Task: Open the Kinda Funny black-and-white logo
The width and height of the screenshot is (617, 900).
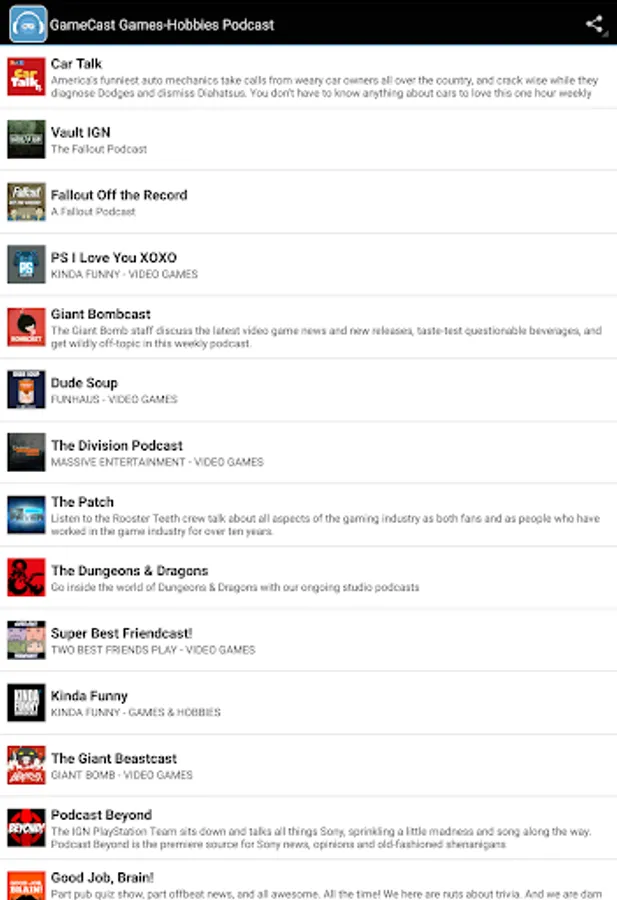Action: [26, 703]
